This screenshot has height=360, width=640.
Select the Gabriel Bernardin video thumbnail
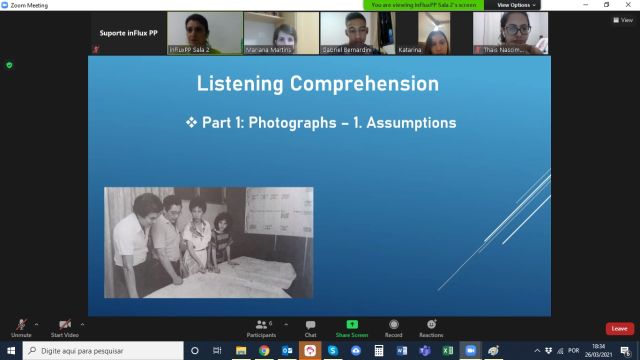pyautogui.click(x=358, y=33)
